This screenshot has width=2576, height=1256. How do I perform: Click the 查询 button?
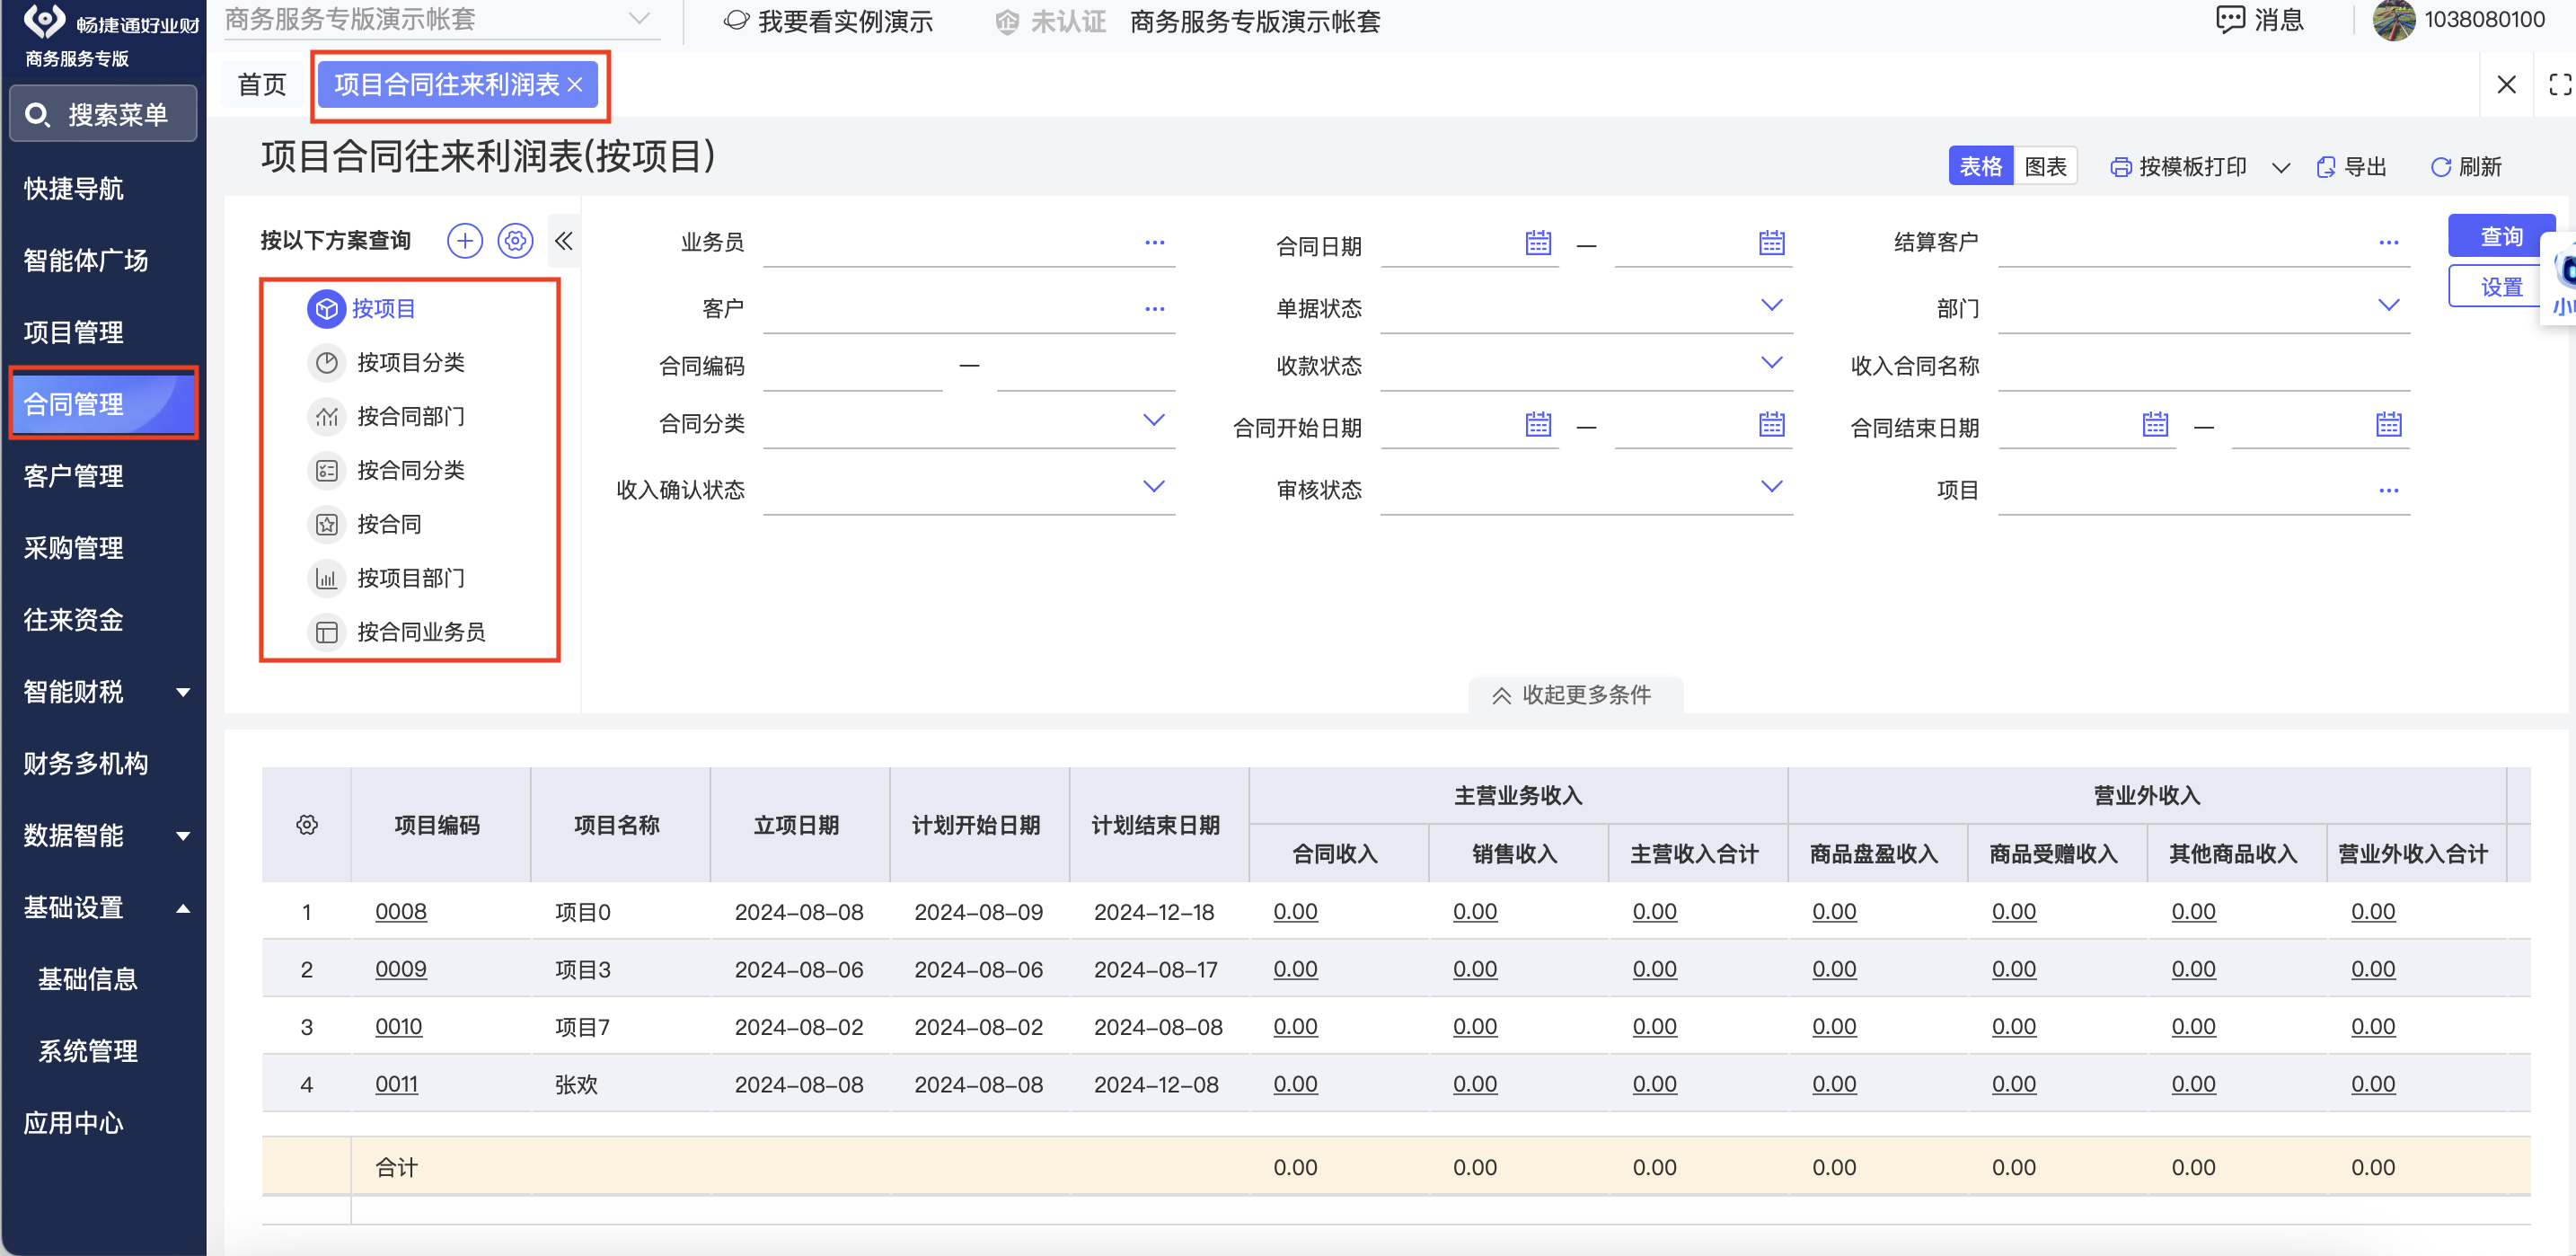[x=2500, y=236]
